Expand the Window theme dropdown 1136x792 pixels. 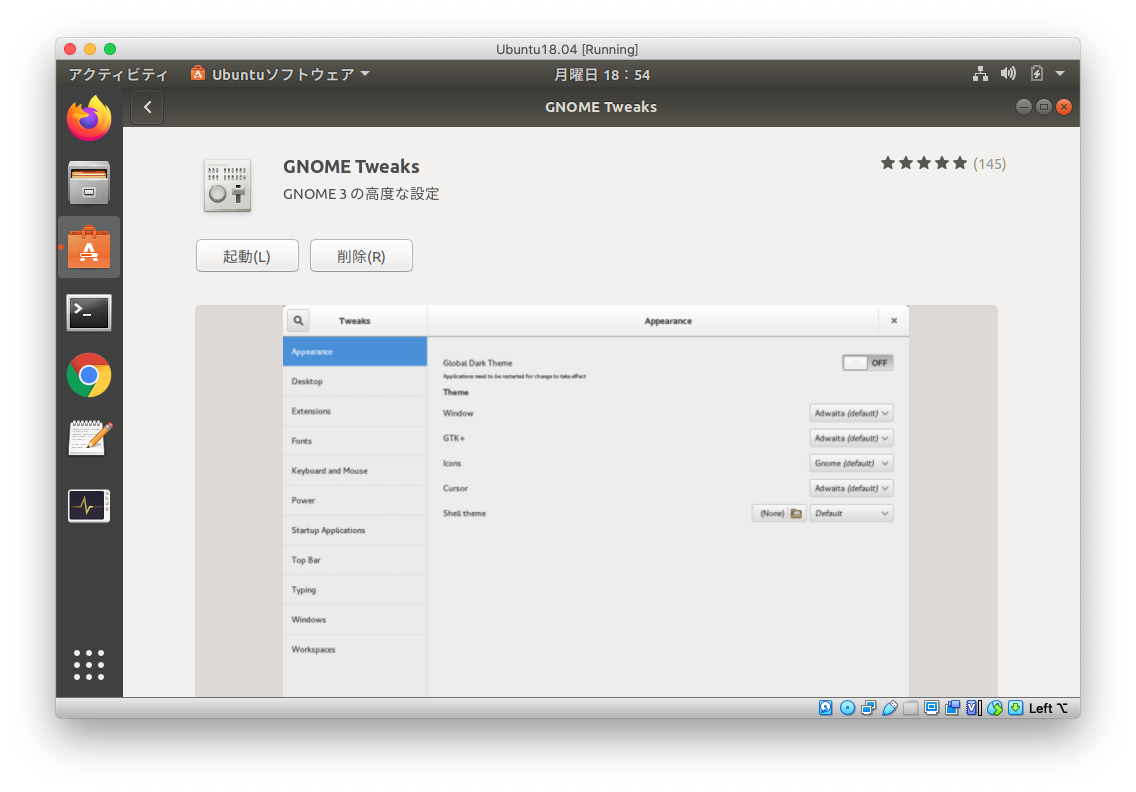[851, 413]
